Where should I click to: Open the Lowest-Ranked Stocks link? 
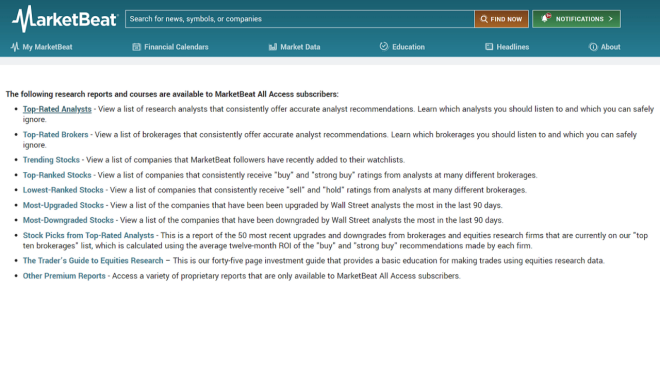pos(63,190)
